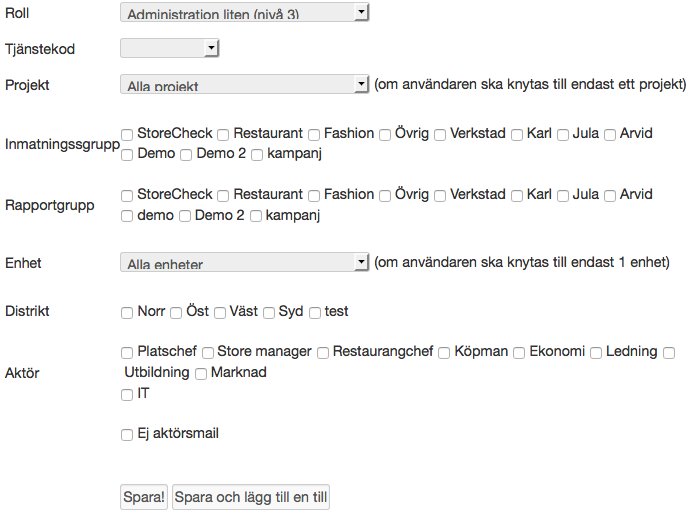The width and height of the screenshot is (696, 521).
Task: Open the Roll dropdown
Action: pyautogui.click(x=244, y=12)
